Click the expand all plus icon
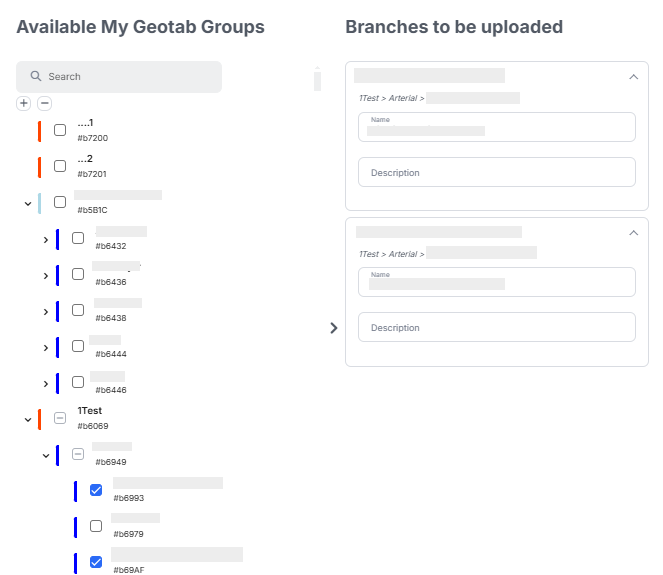Screen dimensions: 663x575 (24, 103)
